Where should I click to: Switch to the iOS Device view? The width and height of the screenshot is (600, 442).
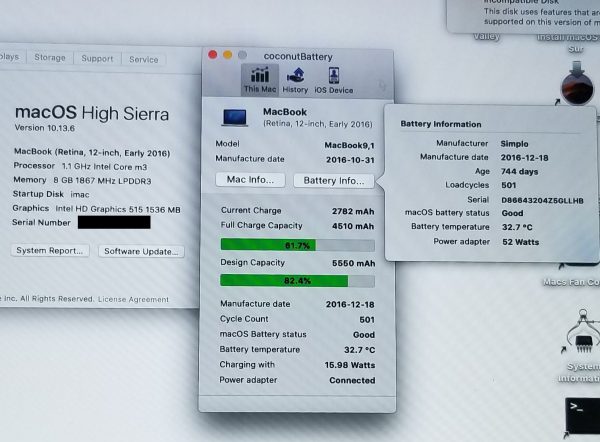333,79
